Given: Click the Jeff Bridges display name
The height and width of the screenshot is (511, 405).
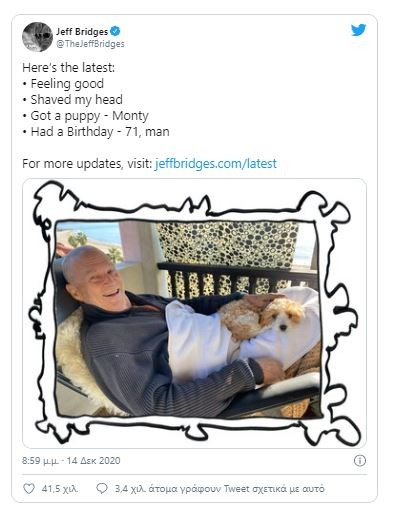Looking at the screenshot, I should click(x=82, y=32).
